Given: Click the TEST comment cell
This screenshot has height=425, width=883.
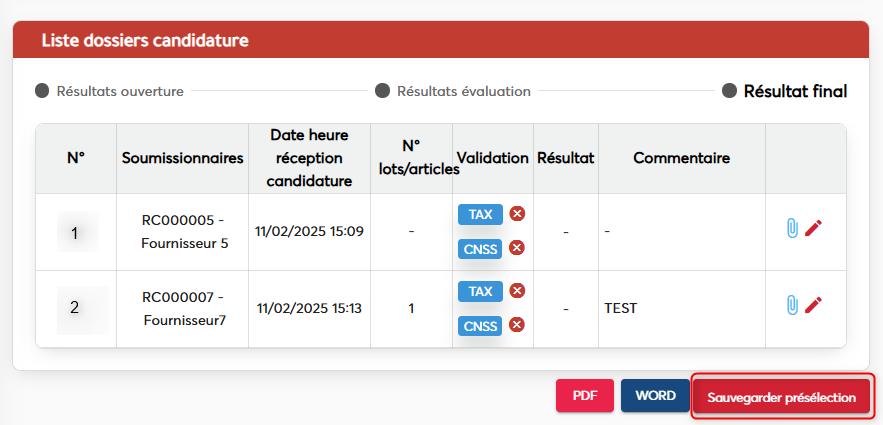Looking at the screenshot, I should pyautogui.click(x=621, y=308).
